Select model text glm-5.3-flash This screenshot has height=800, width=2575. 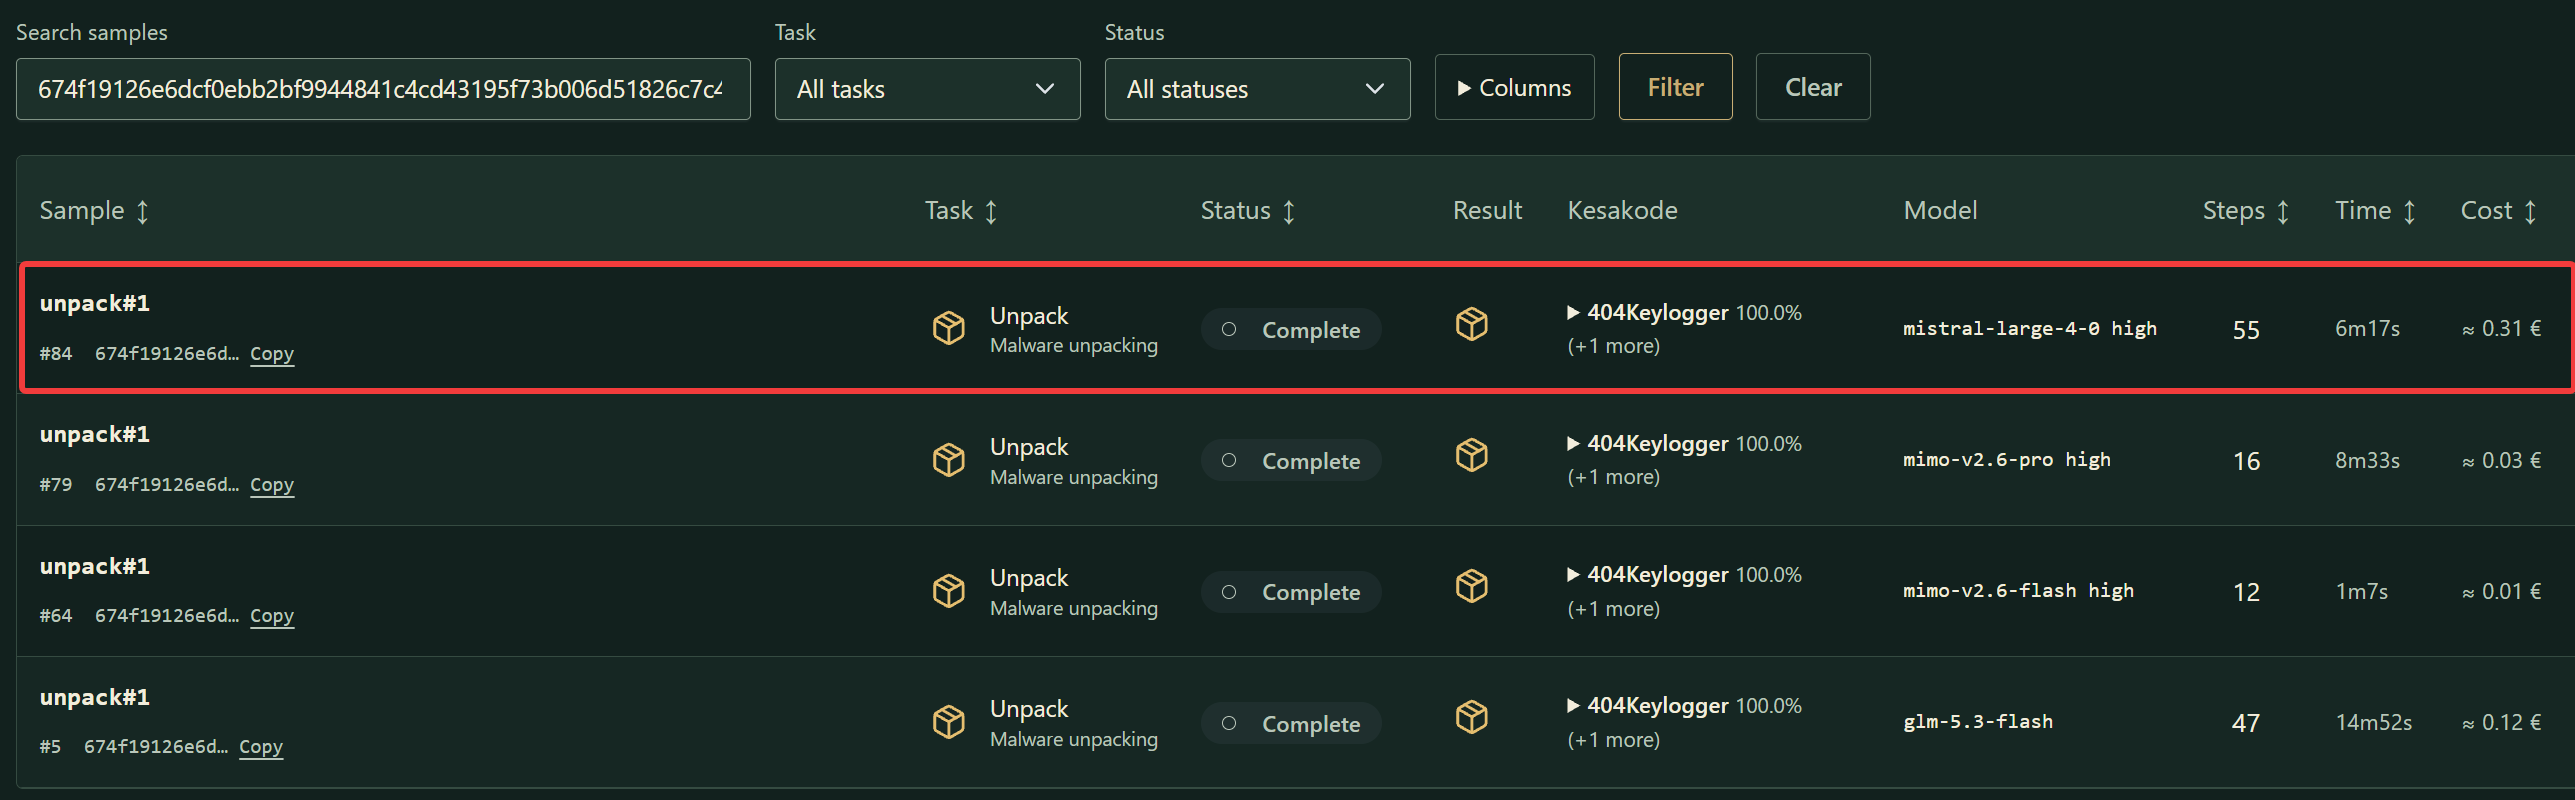point(1978,722)
